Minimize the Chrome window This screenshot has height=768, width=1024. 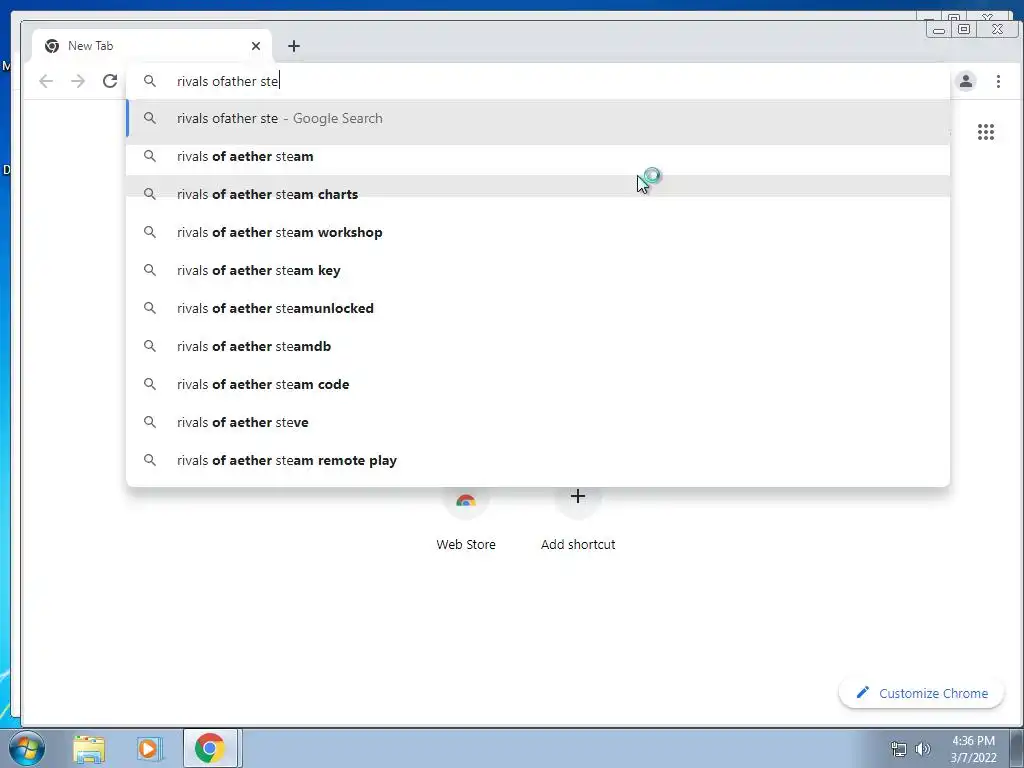[938, 29]
